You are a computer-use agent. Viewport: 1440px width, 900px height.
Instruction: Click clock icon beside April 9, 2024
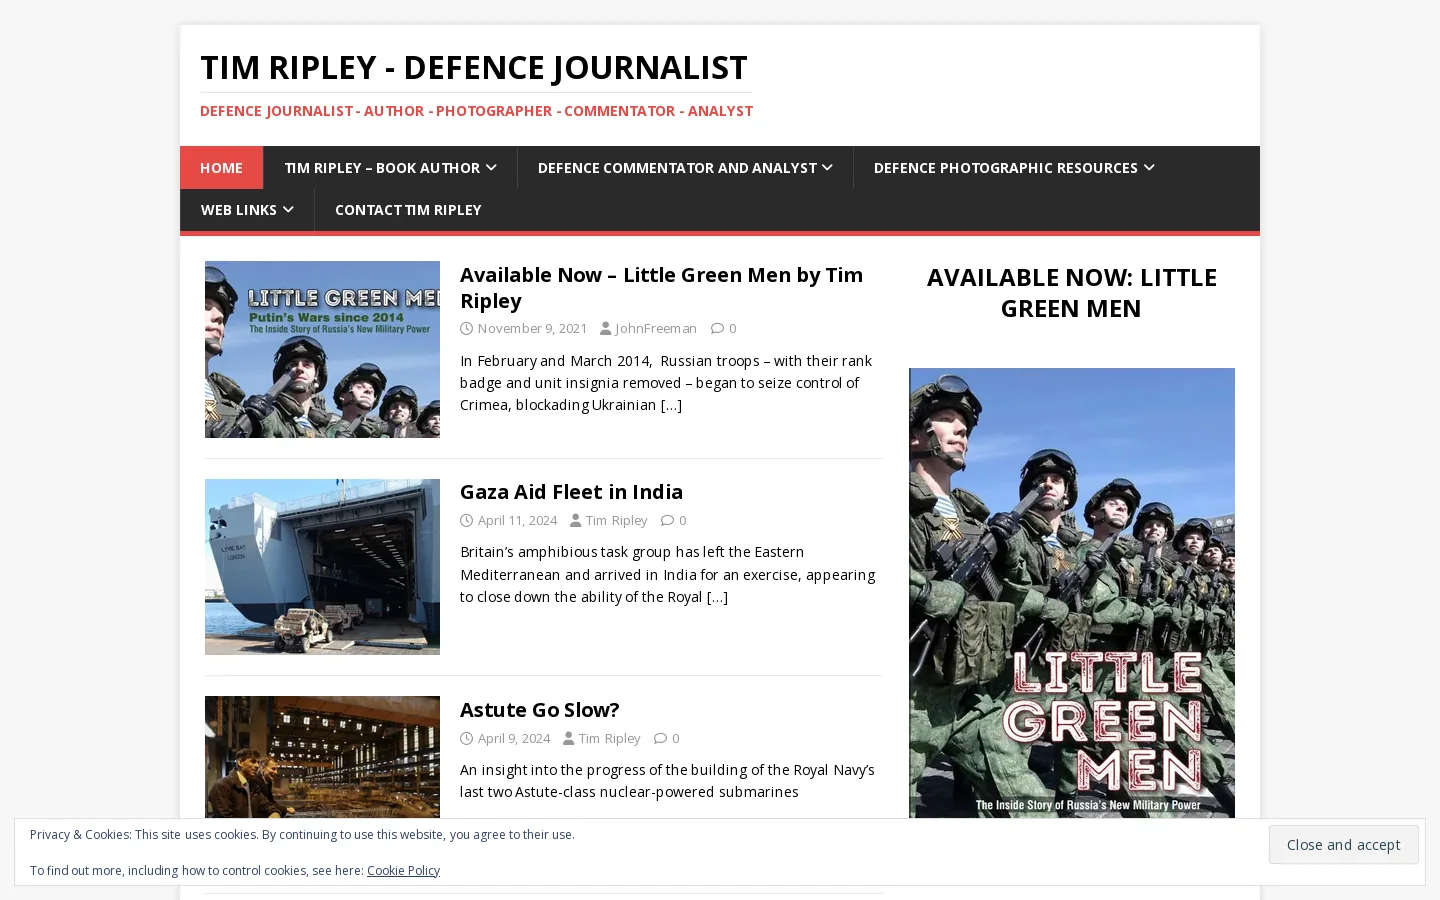point(466,738)
